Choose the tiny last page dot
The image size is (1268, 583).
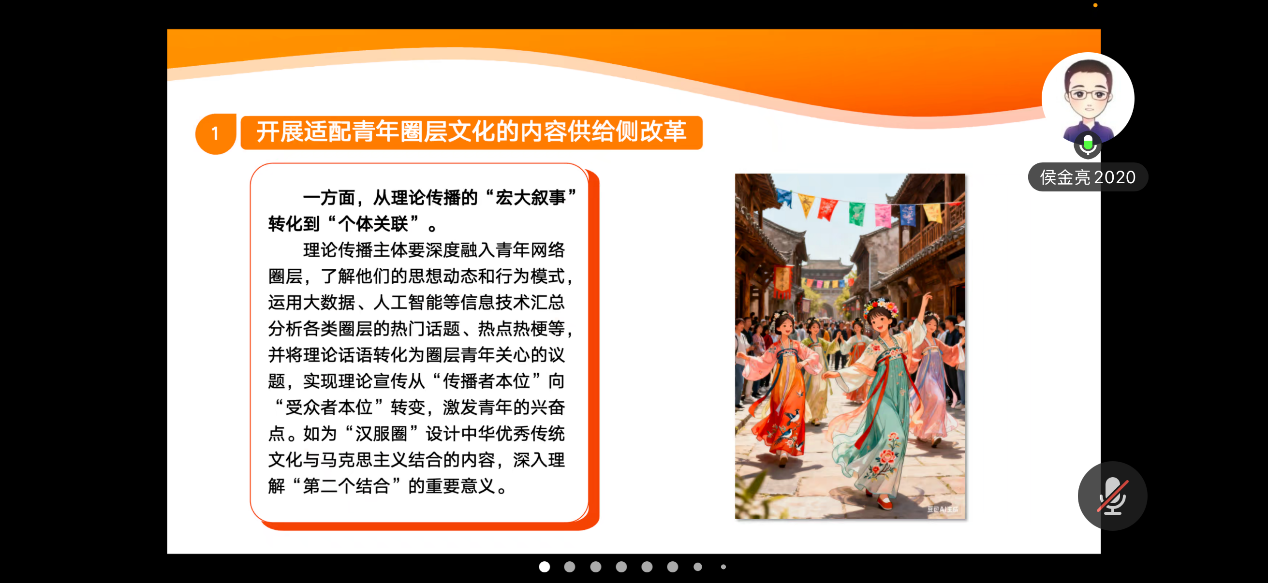tap(723, 566)
